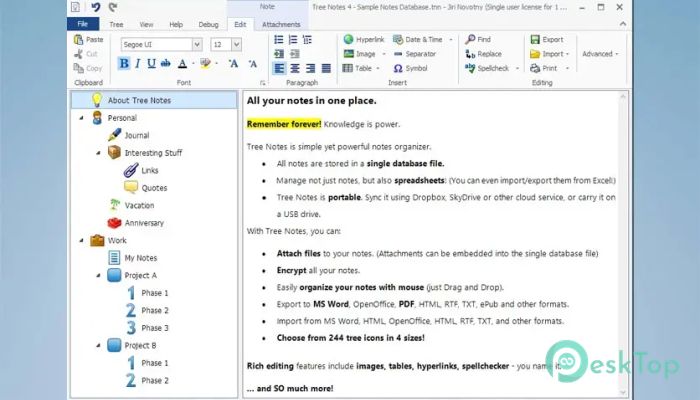The image size is (700, 400).
Task: Collapse the Project A node
Action: [98, 275]
